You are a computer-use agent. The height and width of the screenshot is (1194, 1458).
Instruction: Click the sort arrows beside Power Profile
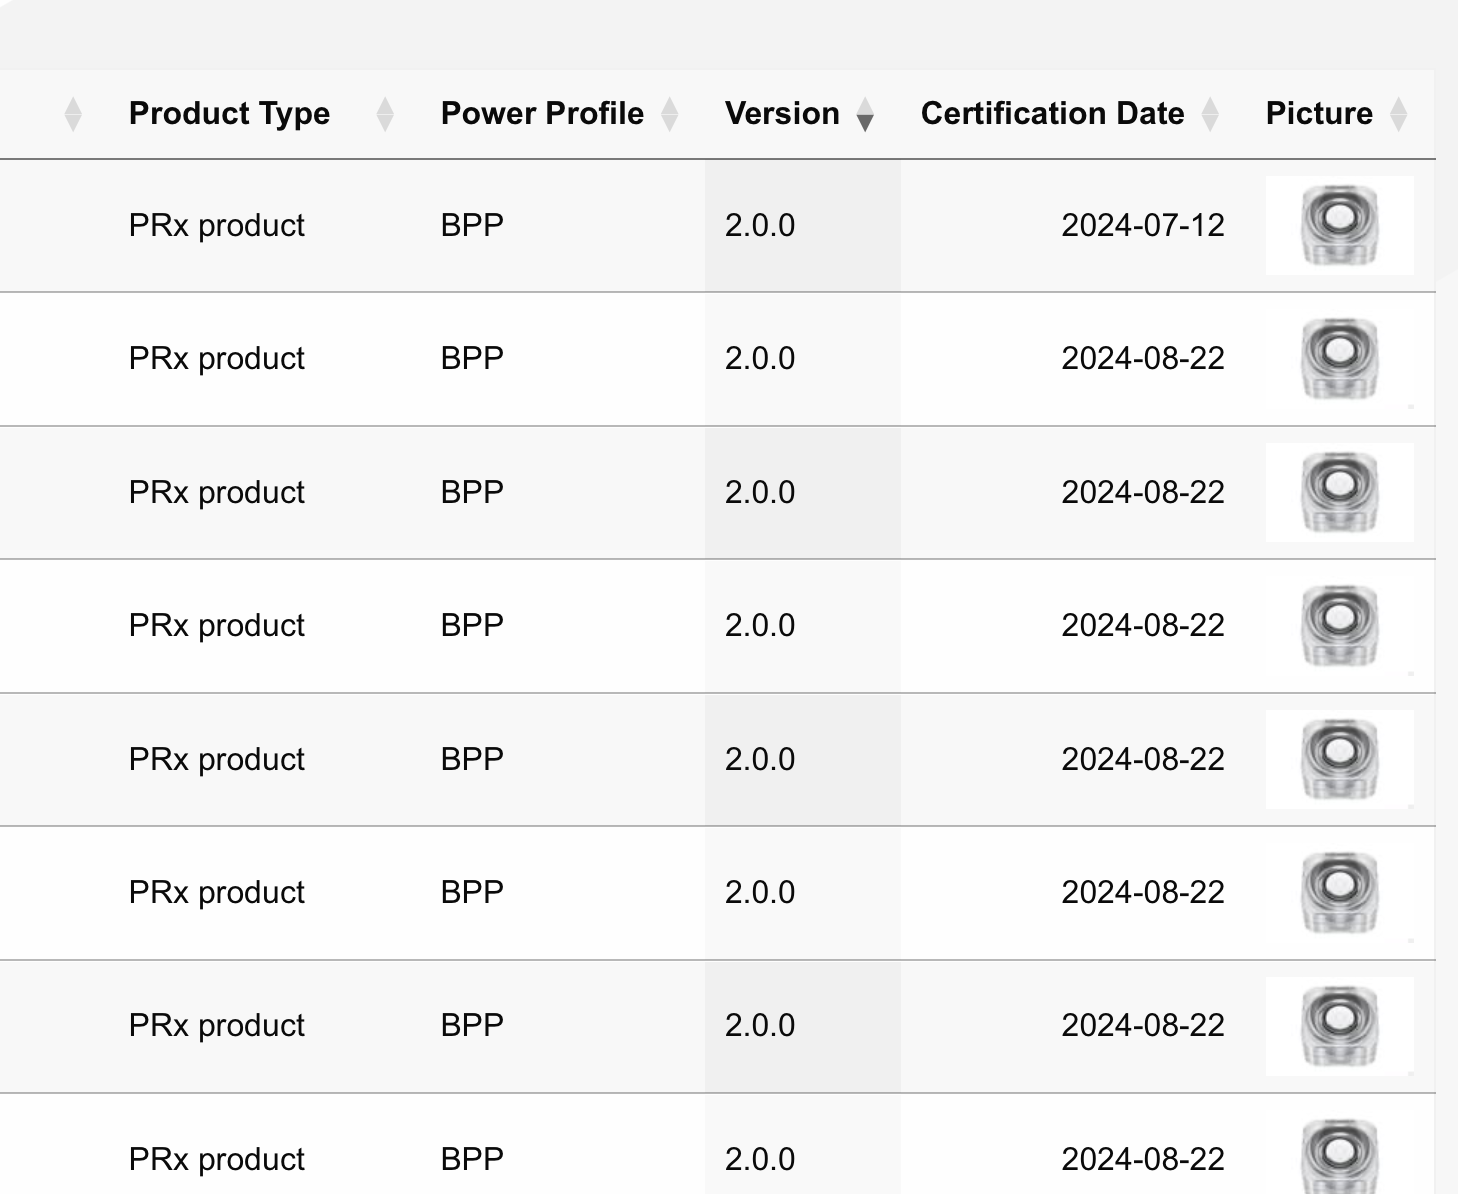click(x=670, y=115)
